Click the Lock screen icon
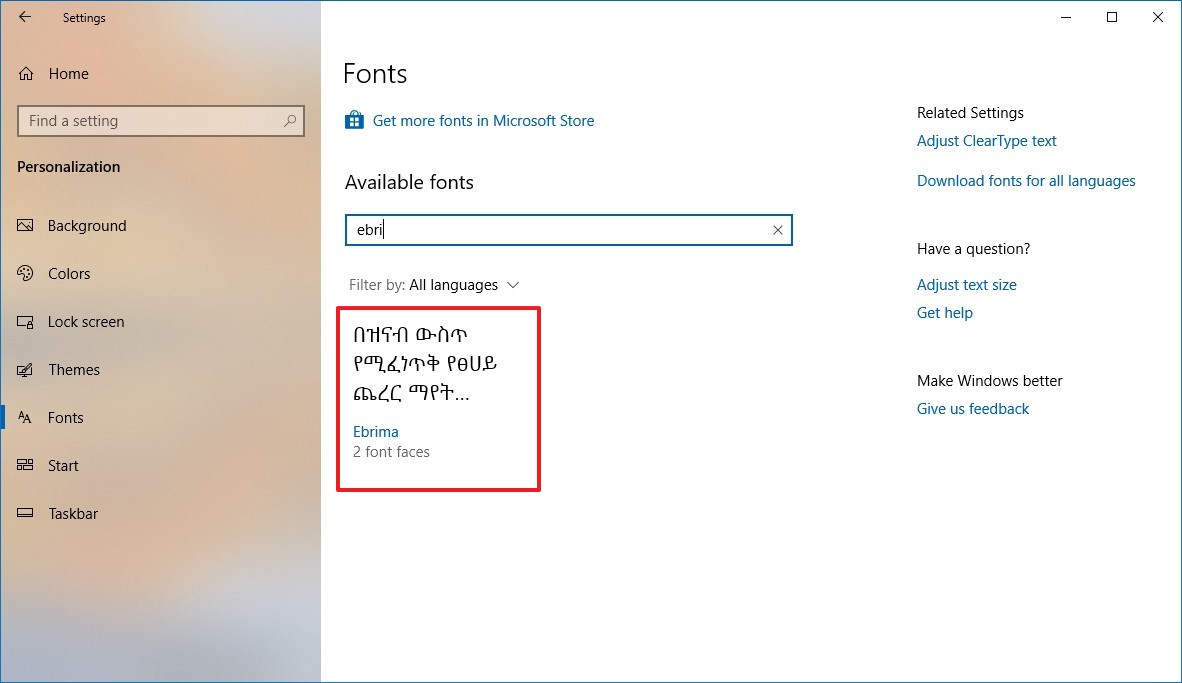The height and width of the screenshot is (683, 1182). (x=25, y=322)
